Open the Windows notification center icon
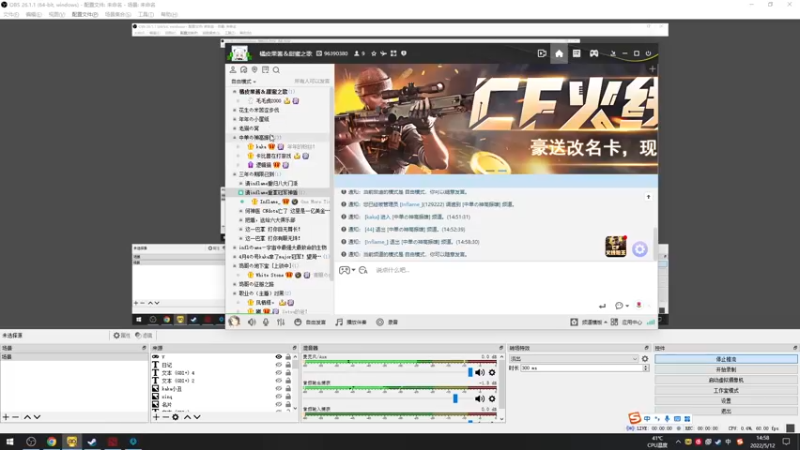 point(786,441)
